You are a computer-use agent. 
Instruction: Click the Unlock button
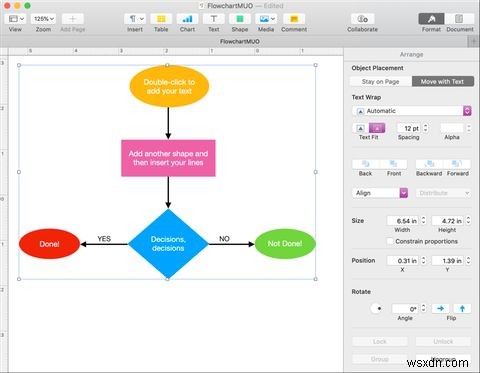[443, 341]
